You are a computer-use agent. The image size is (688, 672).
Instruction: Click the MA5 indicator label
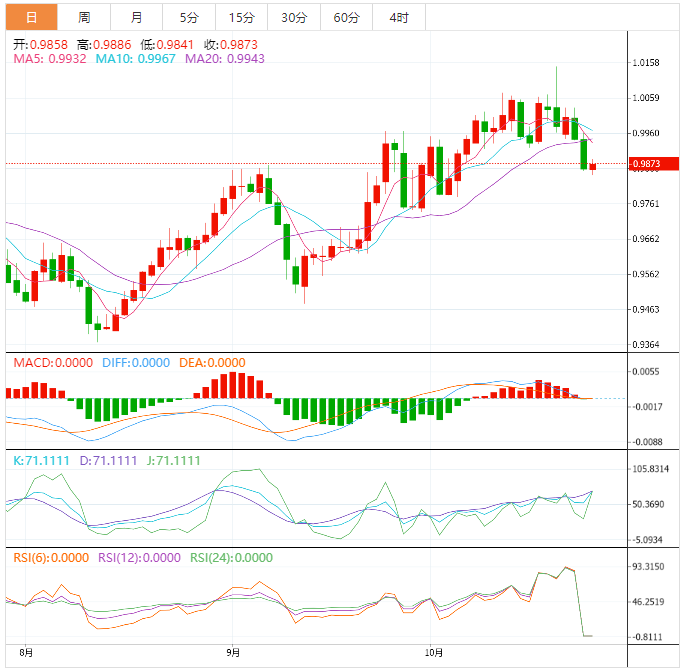click(x=50, y=60)
